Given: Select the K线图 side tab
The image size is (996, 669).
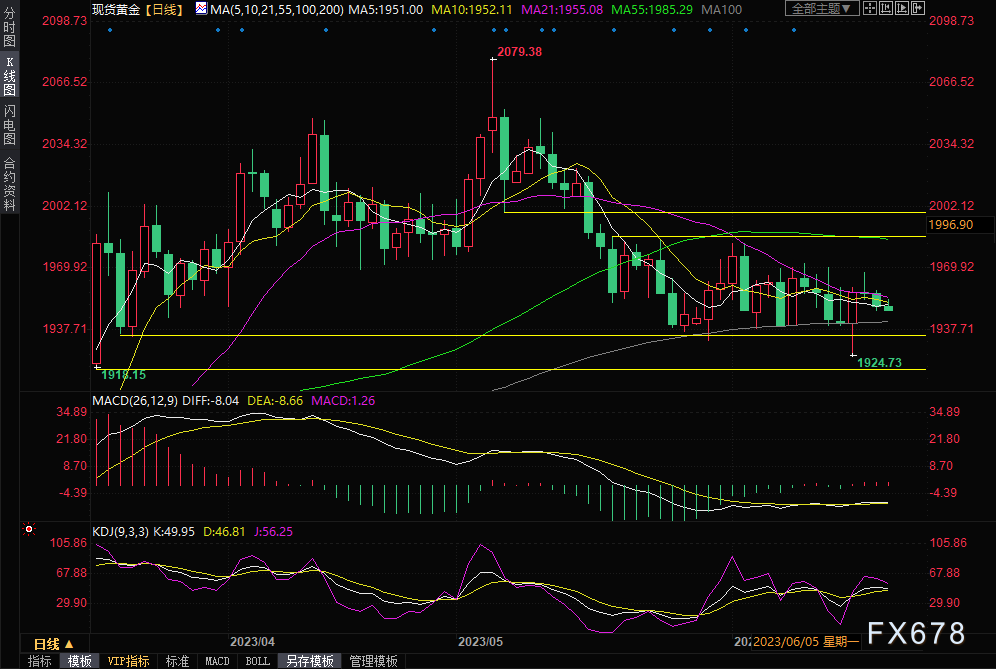Looking at the screenshot, I should [x=9, y=77].
